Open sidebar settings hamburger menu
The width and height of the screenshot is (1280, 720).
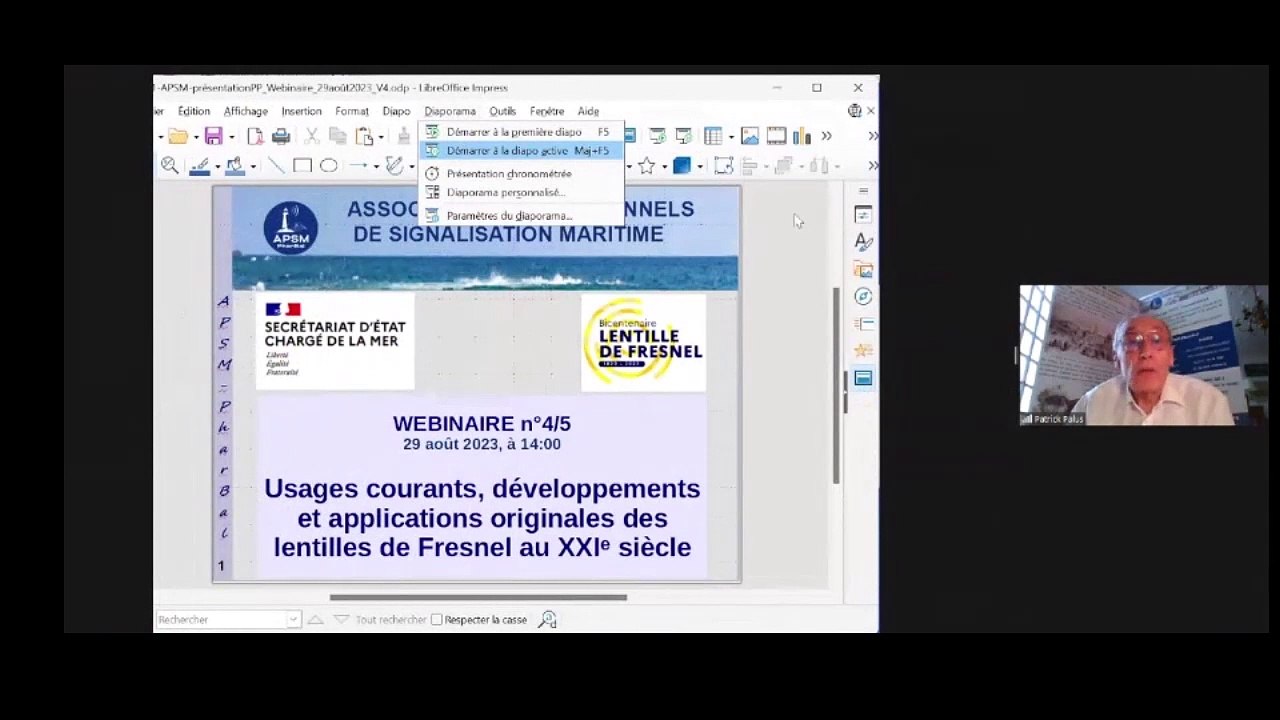tap(863, 191)
